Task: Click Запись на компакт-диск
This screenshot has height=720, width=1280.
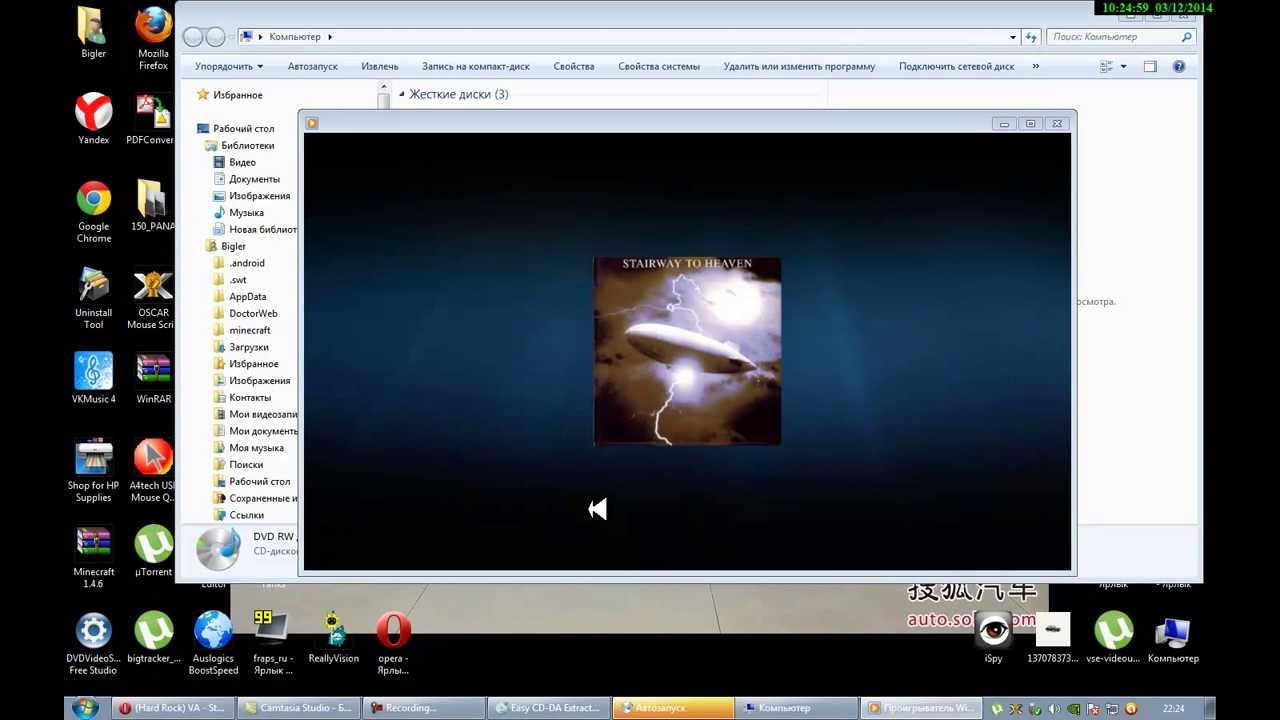Action: click(x=476, y=66)
